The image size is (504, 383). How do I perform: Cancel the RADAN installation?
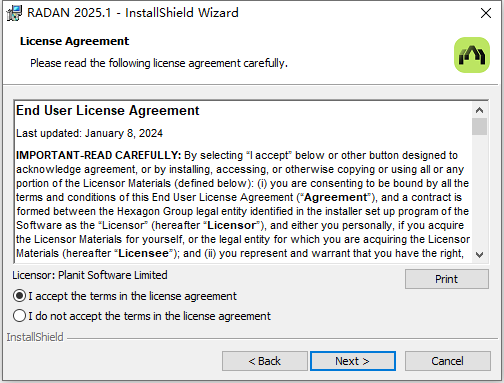(447, 361)
